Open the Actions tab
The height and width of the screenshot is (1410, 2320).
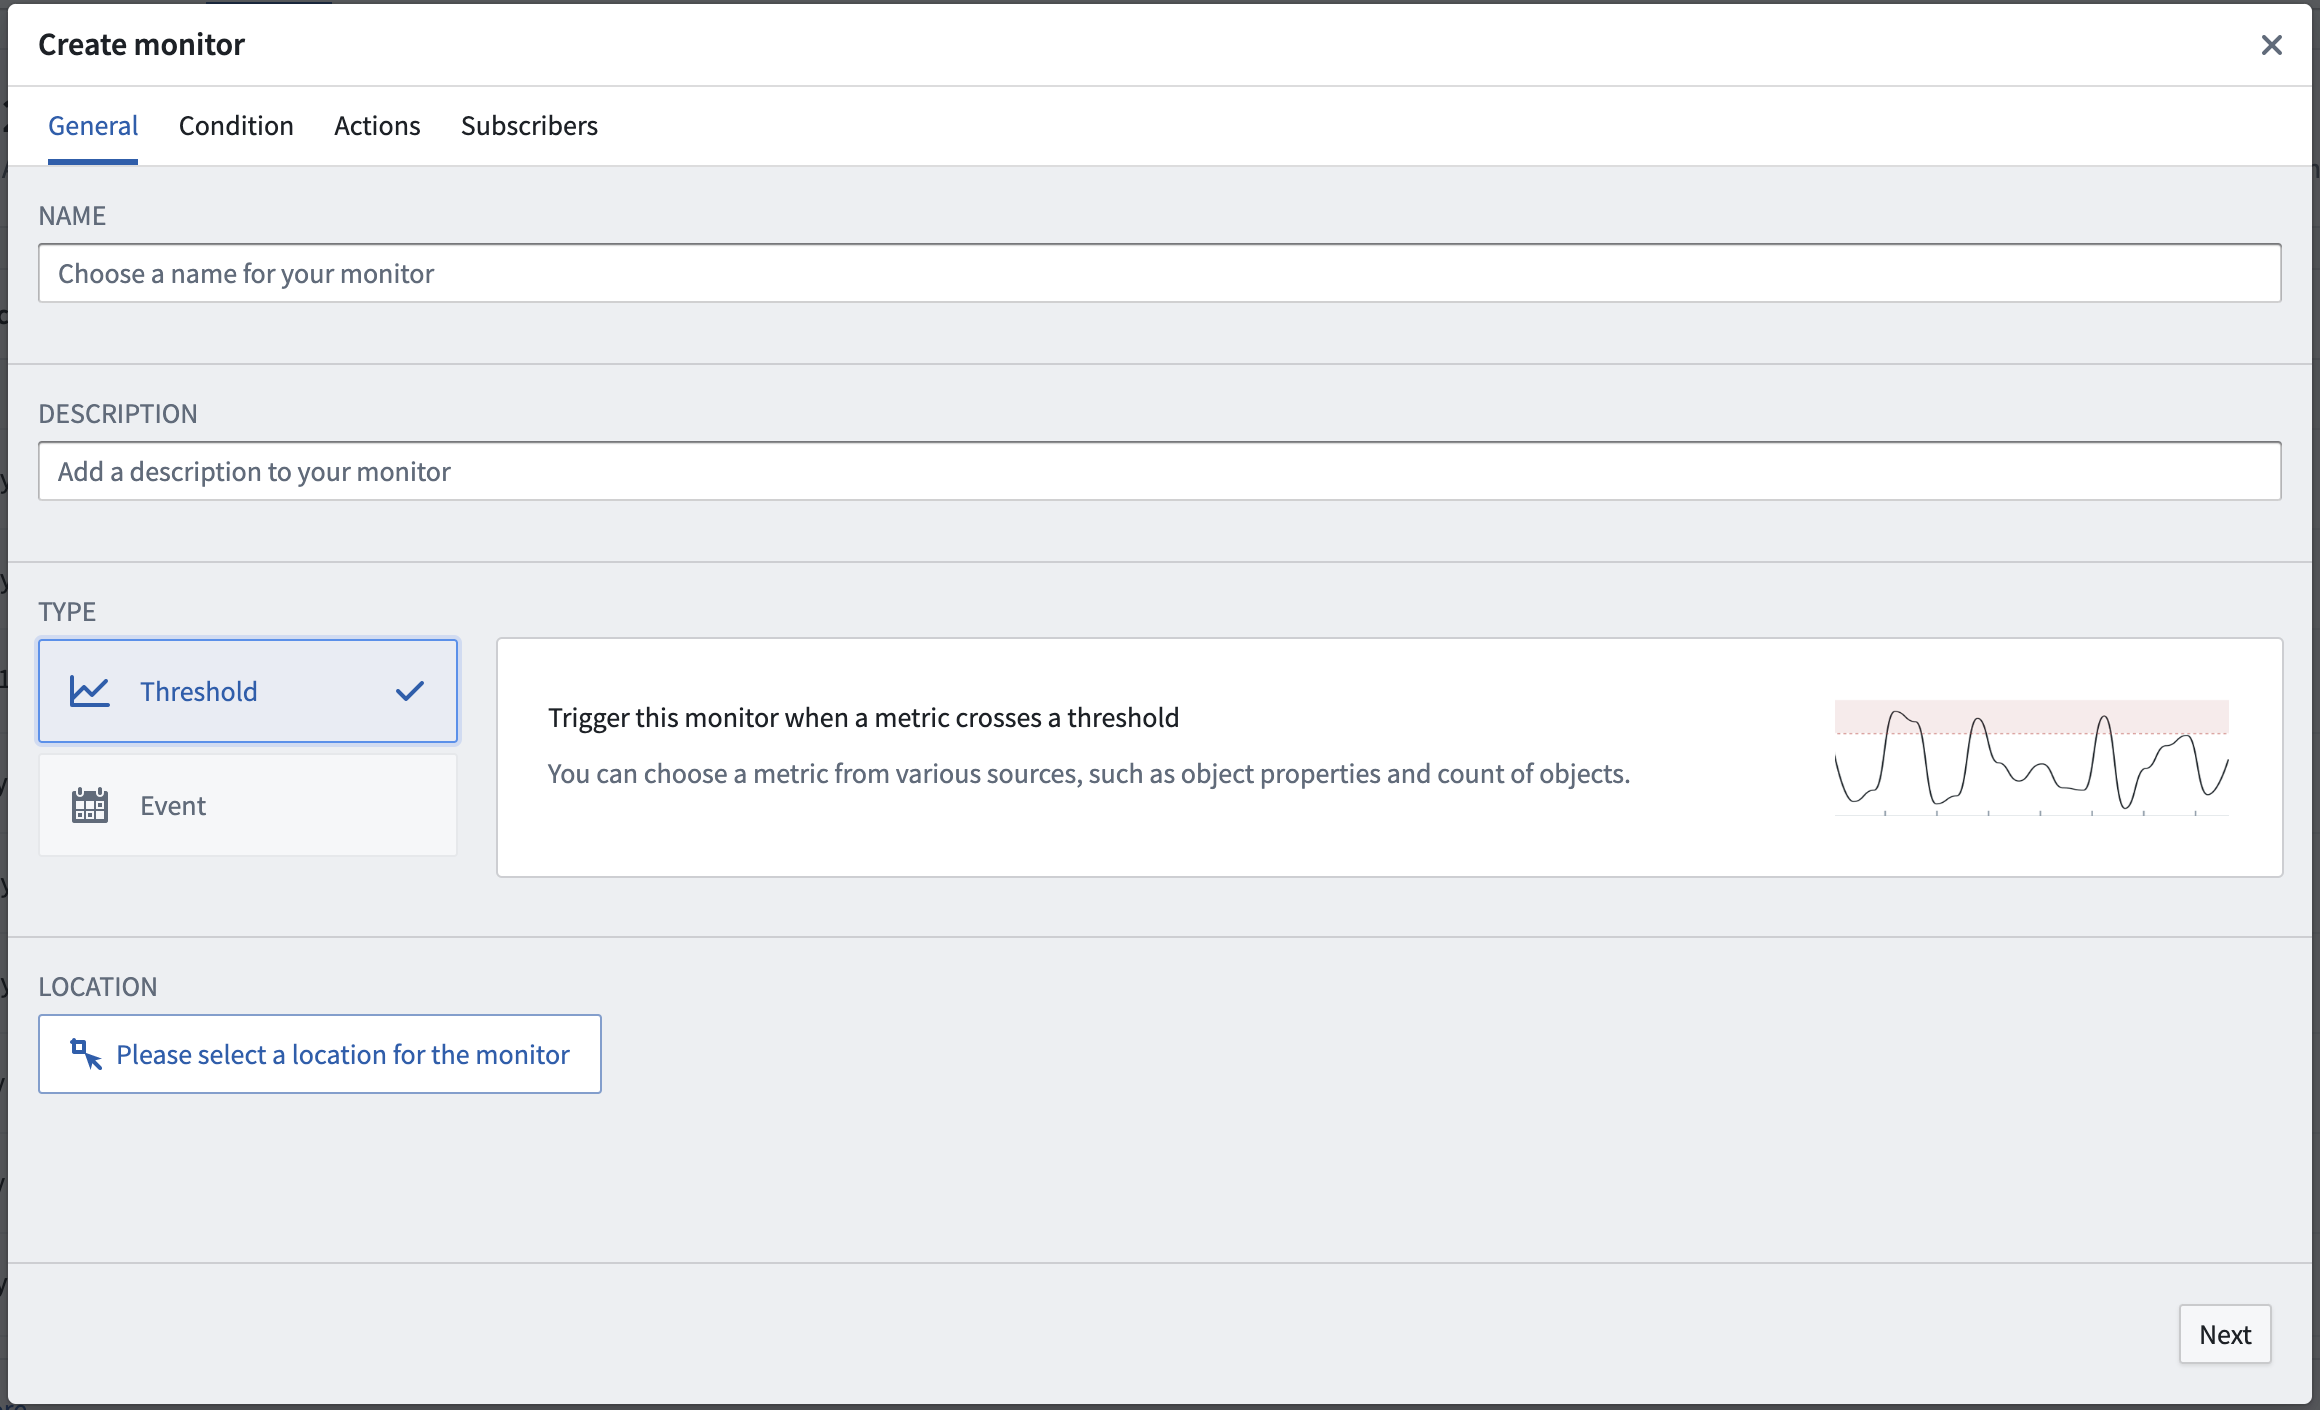377,126
